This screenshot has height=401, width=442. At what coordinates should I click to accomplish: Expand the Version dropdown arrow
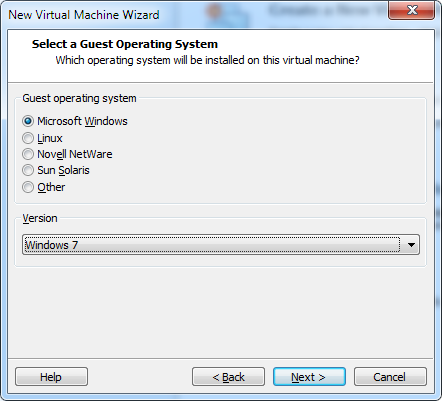point(411,245)
